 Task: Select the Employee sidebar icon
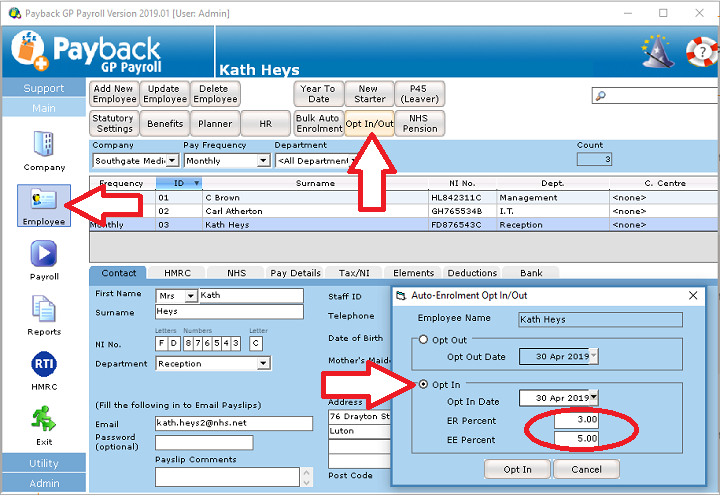(x=44, y=203)
